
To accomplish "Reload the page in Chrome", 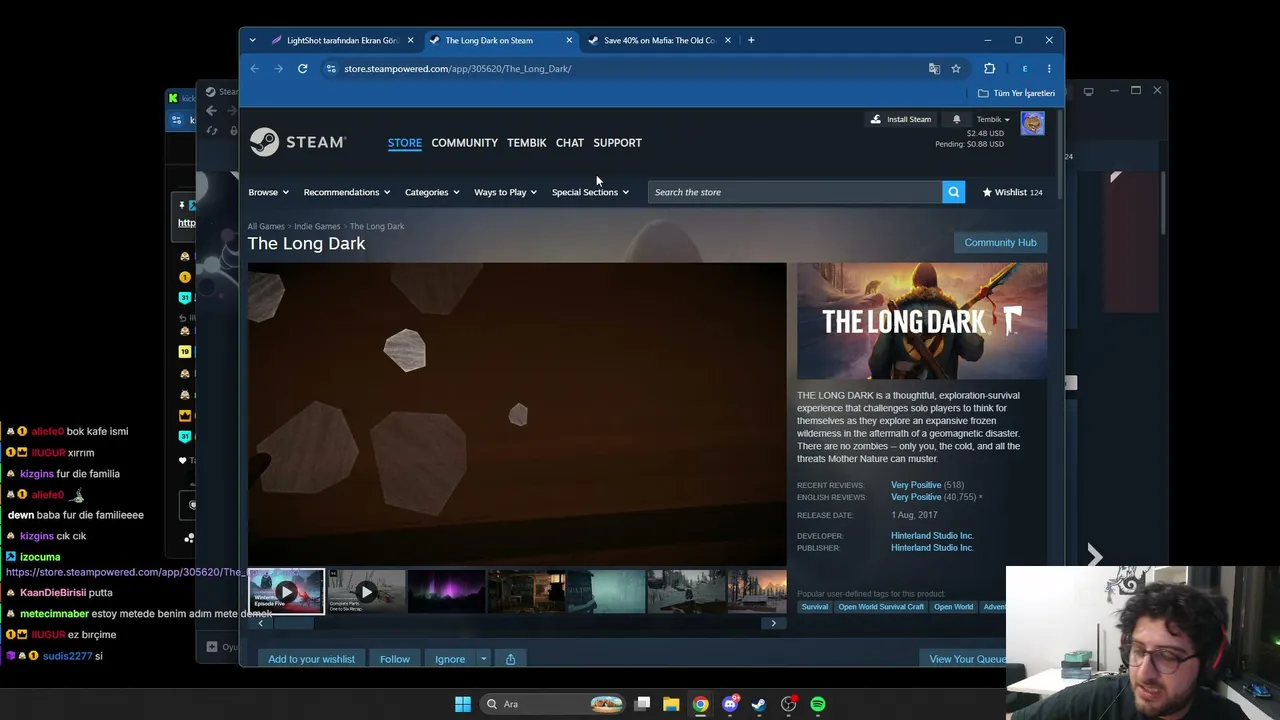I will (x=302, y=69).
